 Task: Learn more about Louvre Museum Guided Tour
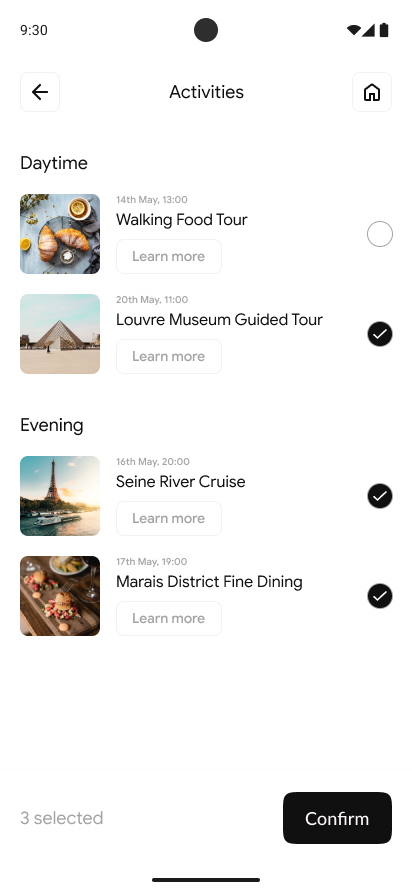[x=169, y=357]
